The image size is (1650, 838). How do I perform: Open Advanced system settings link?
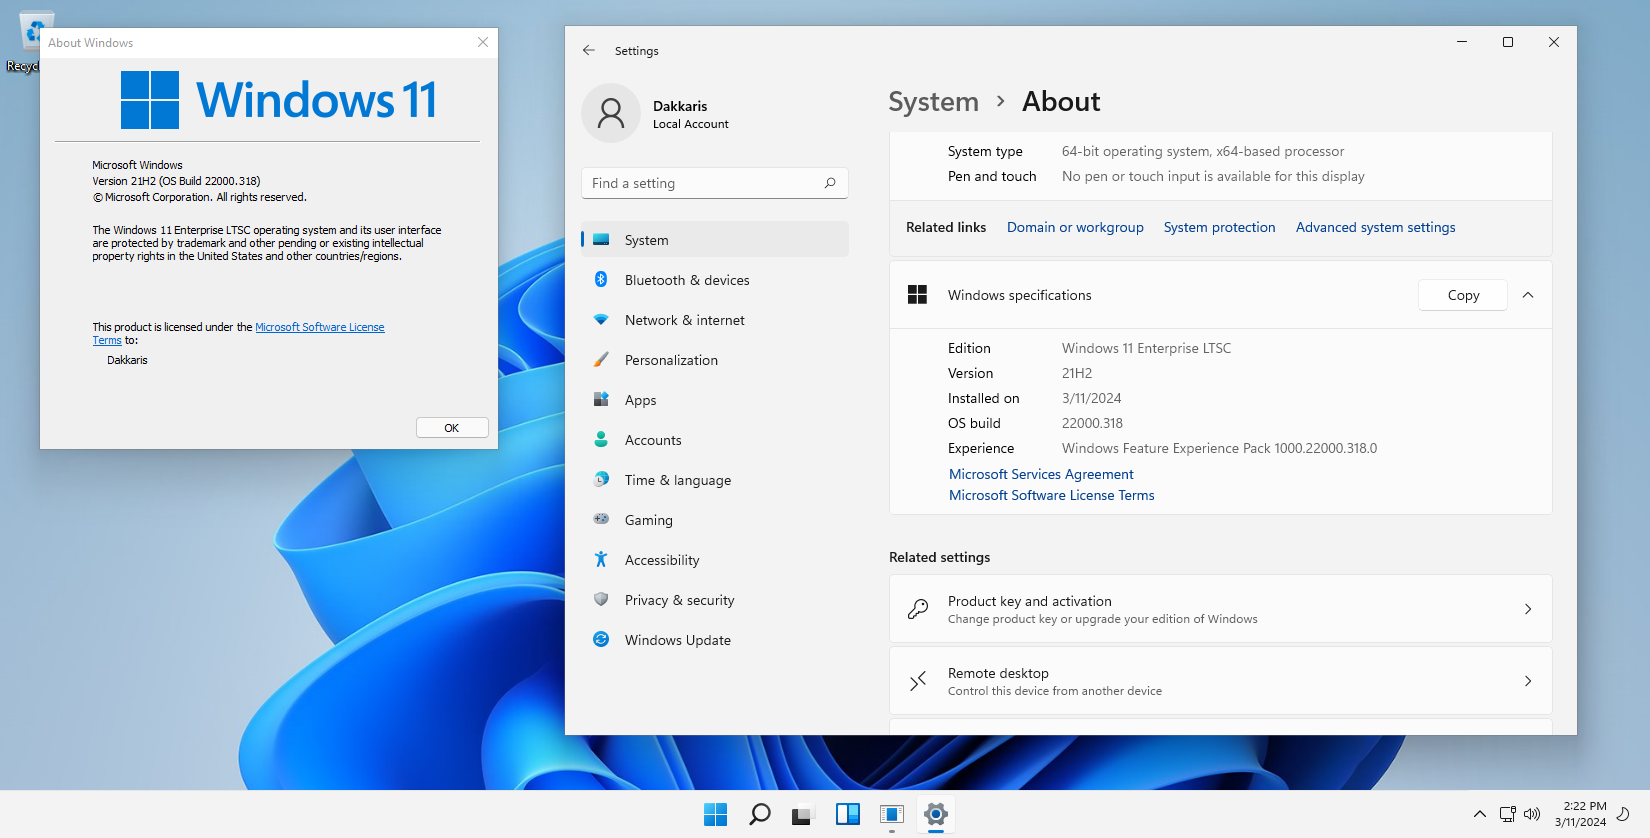(1375, 227)
